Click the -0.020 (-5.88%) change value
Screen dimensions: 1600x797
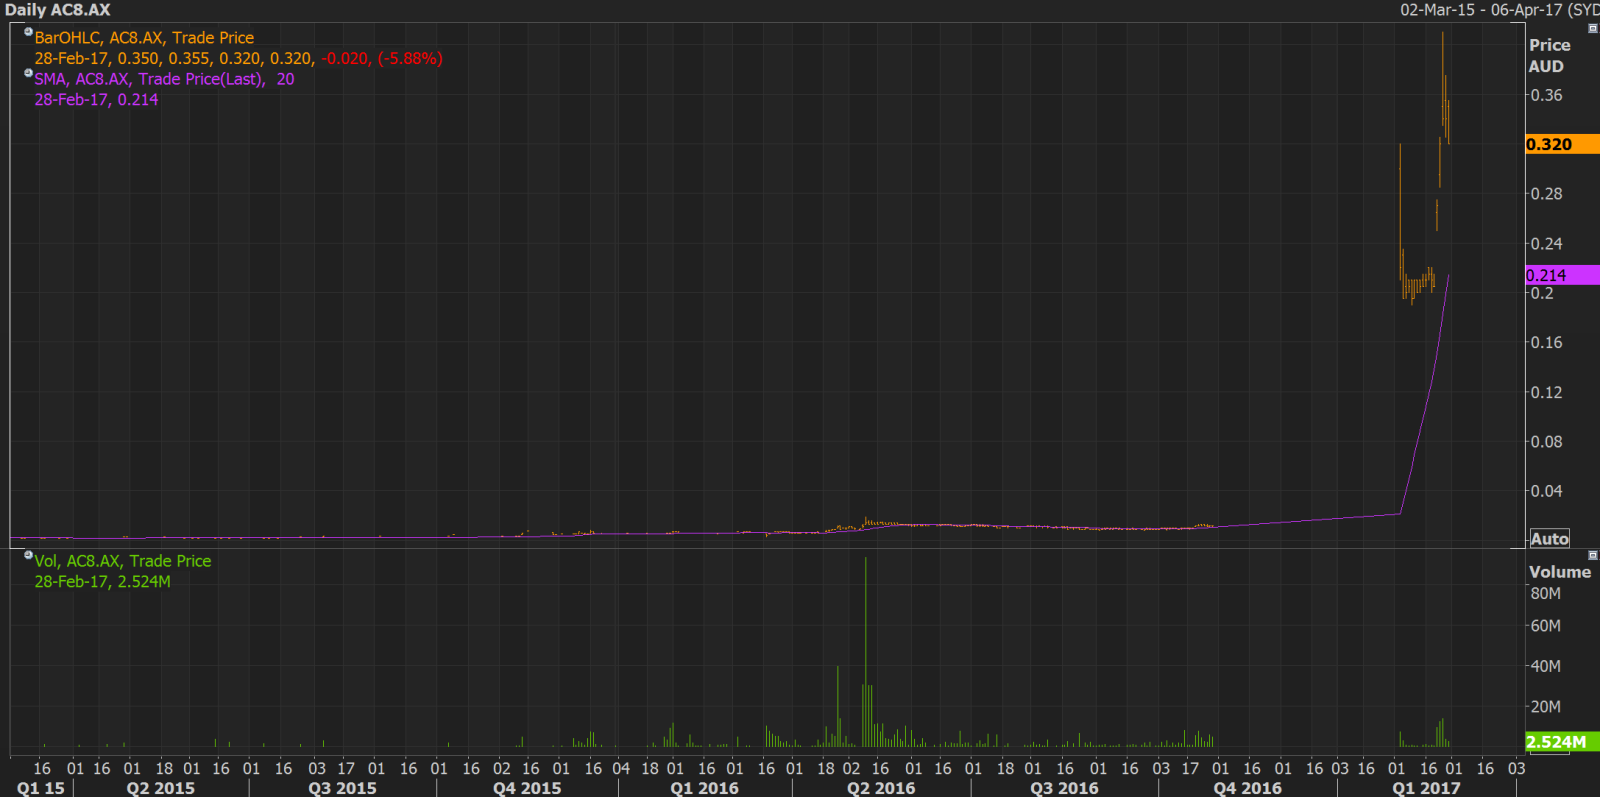point(382,59)
